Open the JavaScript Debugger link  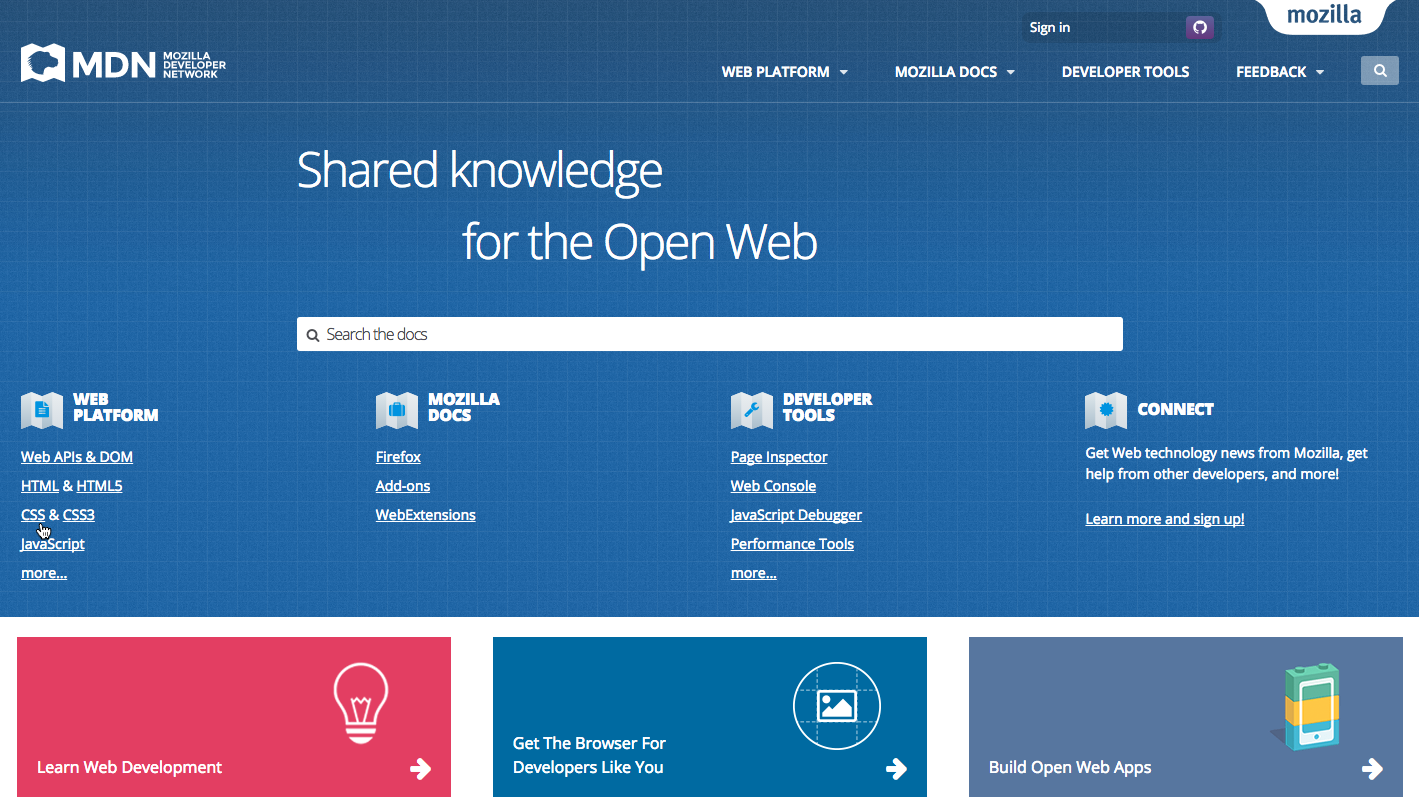pyautogui.click(x=796, y=515)
